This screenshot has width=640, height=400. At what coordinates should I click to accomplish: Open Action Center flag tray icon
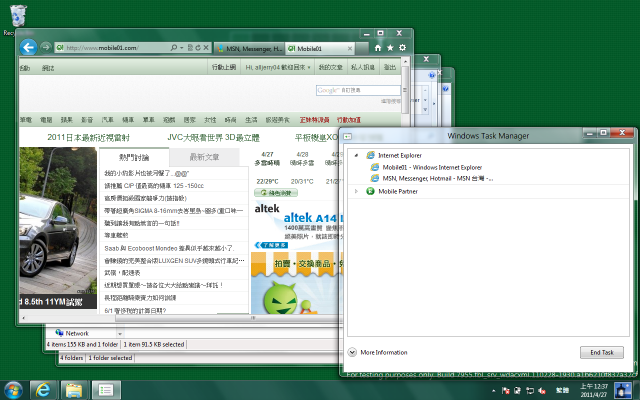505,391
